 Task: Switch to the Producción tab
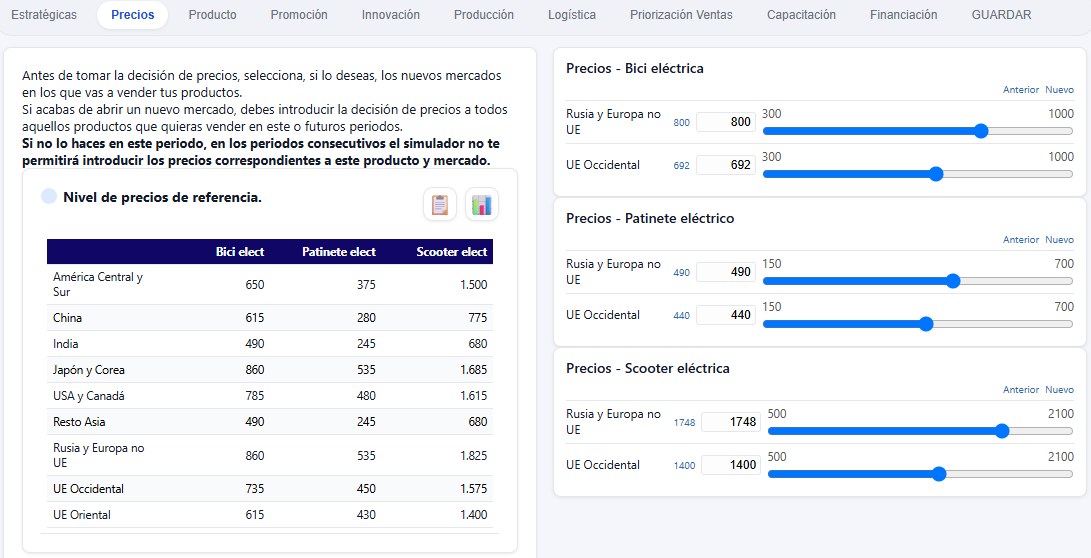pyautogui.click(x=484, y=15)
